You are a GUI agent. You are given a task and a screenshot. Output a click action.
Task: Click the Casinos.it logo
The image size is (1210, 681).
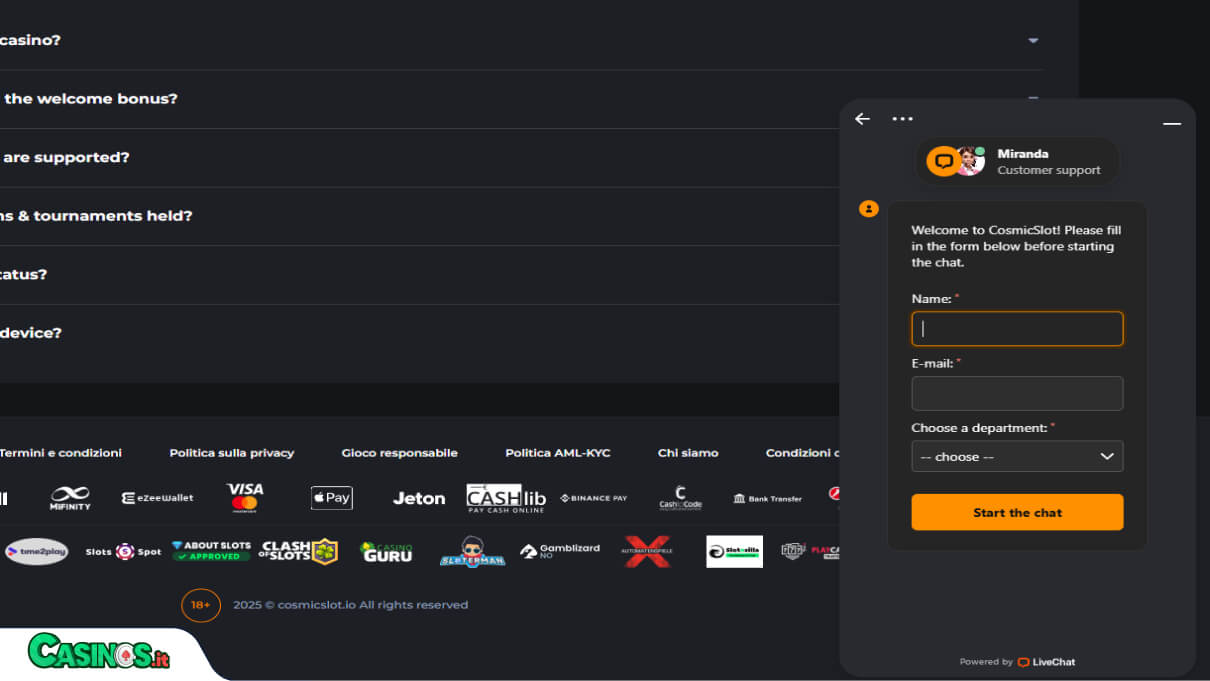pyautogui.click(x=98, y=652)
